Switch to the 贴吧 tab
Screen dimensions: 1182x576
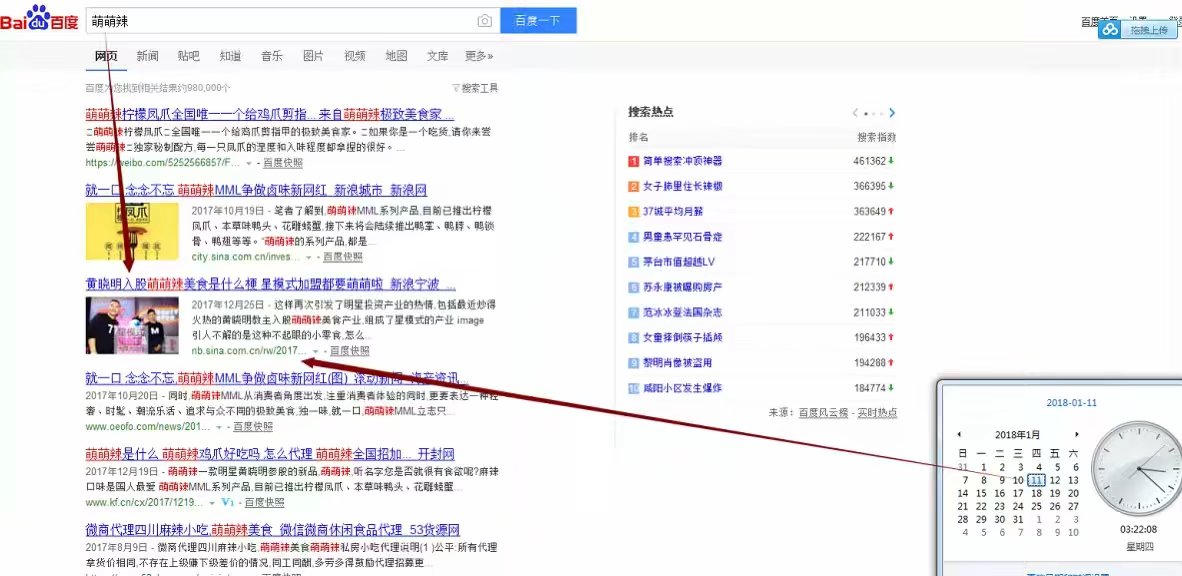[x=189, y=56]
